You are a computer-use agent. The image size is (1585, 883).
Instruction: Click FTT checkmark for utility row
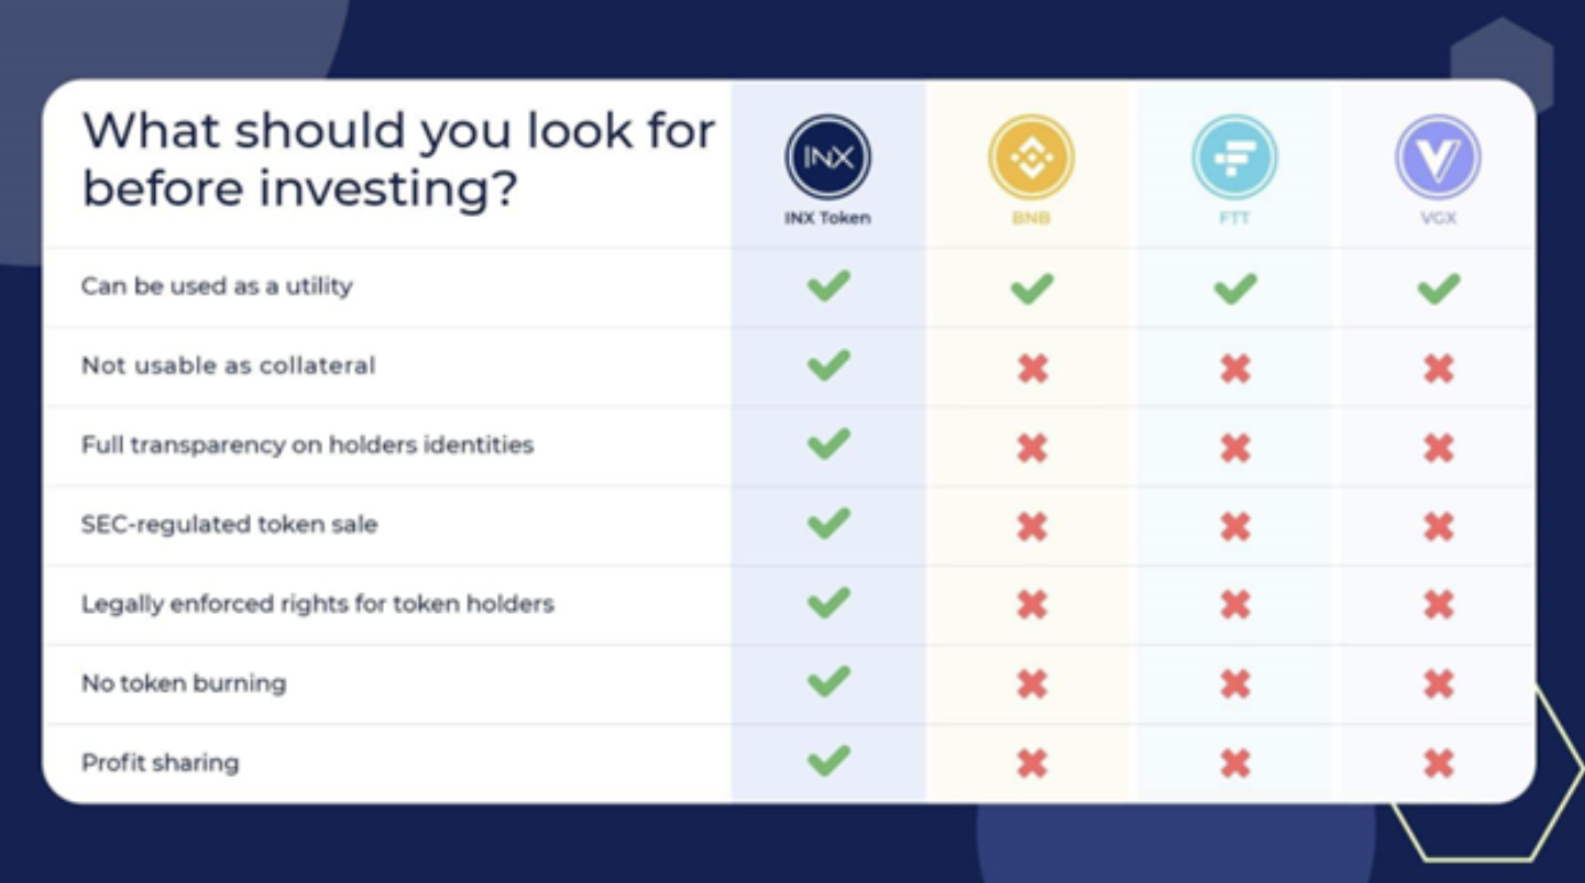pyautogui.click(x=1235, y=289)
